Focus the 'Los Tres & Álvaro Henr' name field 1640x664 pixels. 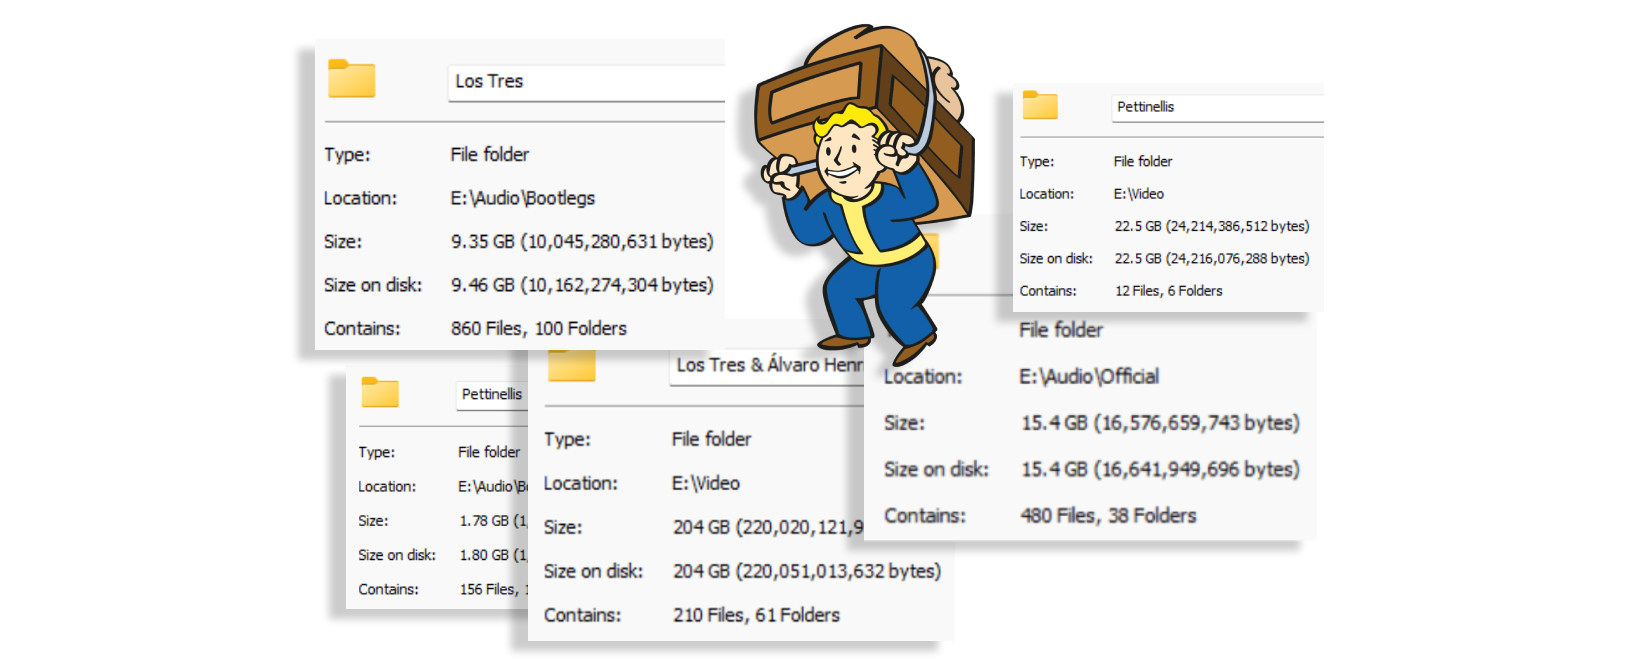767,366
